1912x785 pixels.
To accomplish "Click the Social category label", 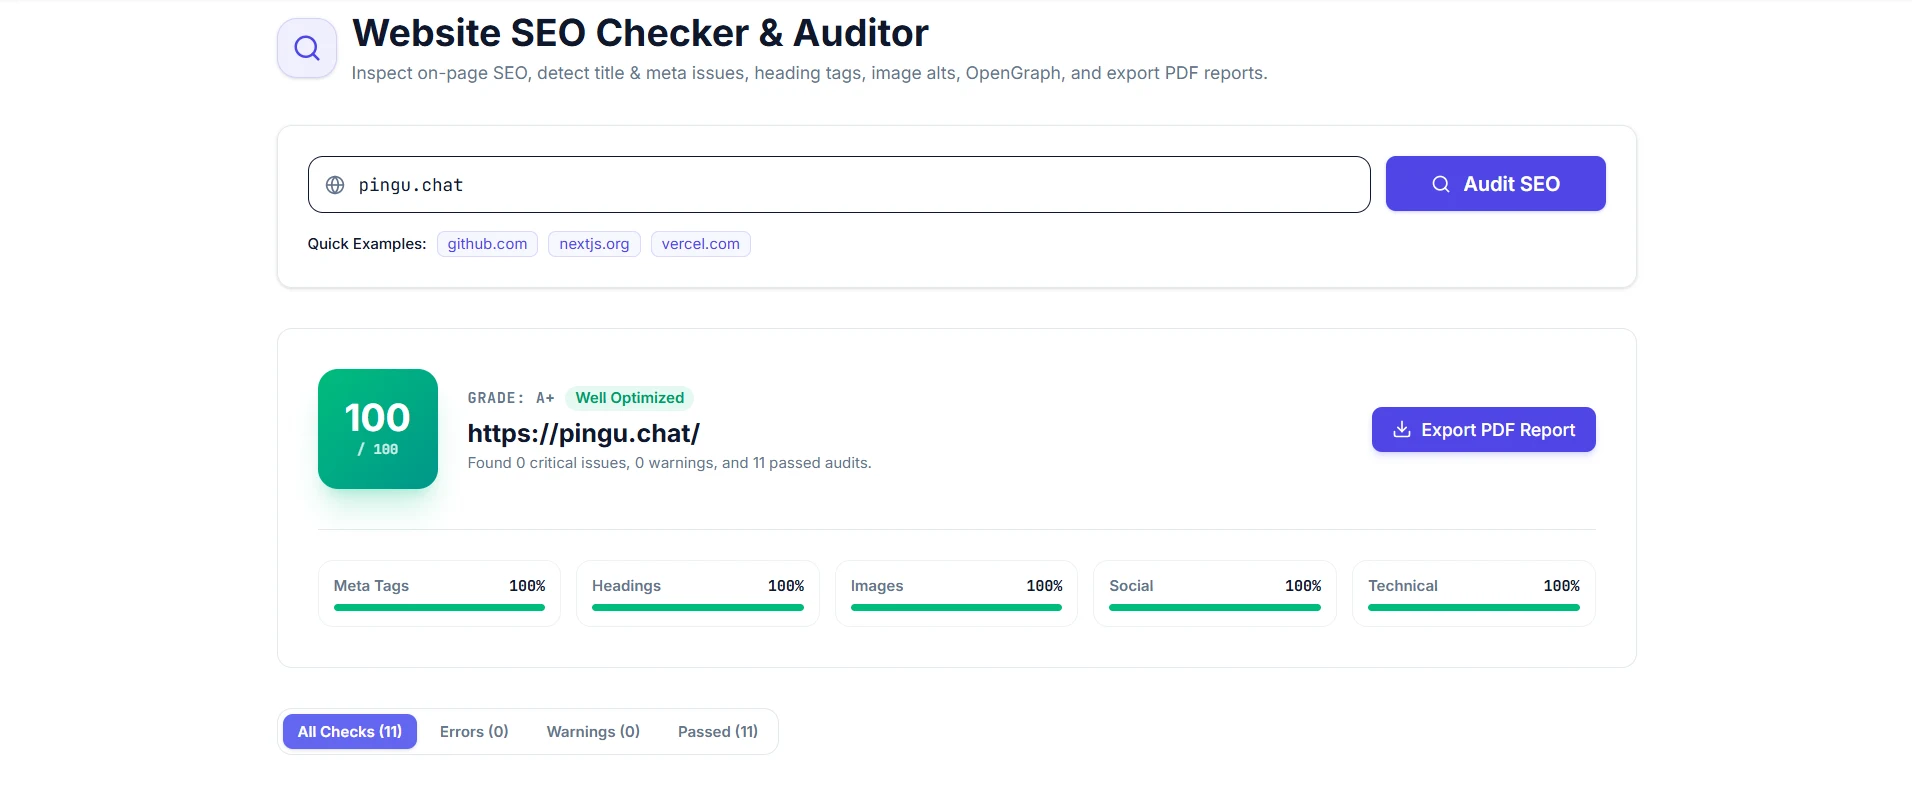I will point(1131,586).
